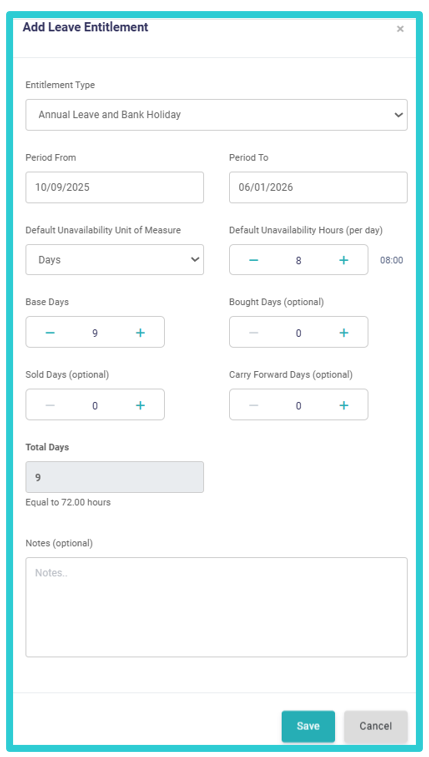Increment Base Days using plus icon
The width and height of the screenshot is (429, 757).
140,333
